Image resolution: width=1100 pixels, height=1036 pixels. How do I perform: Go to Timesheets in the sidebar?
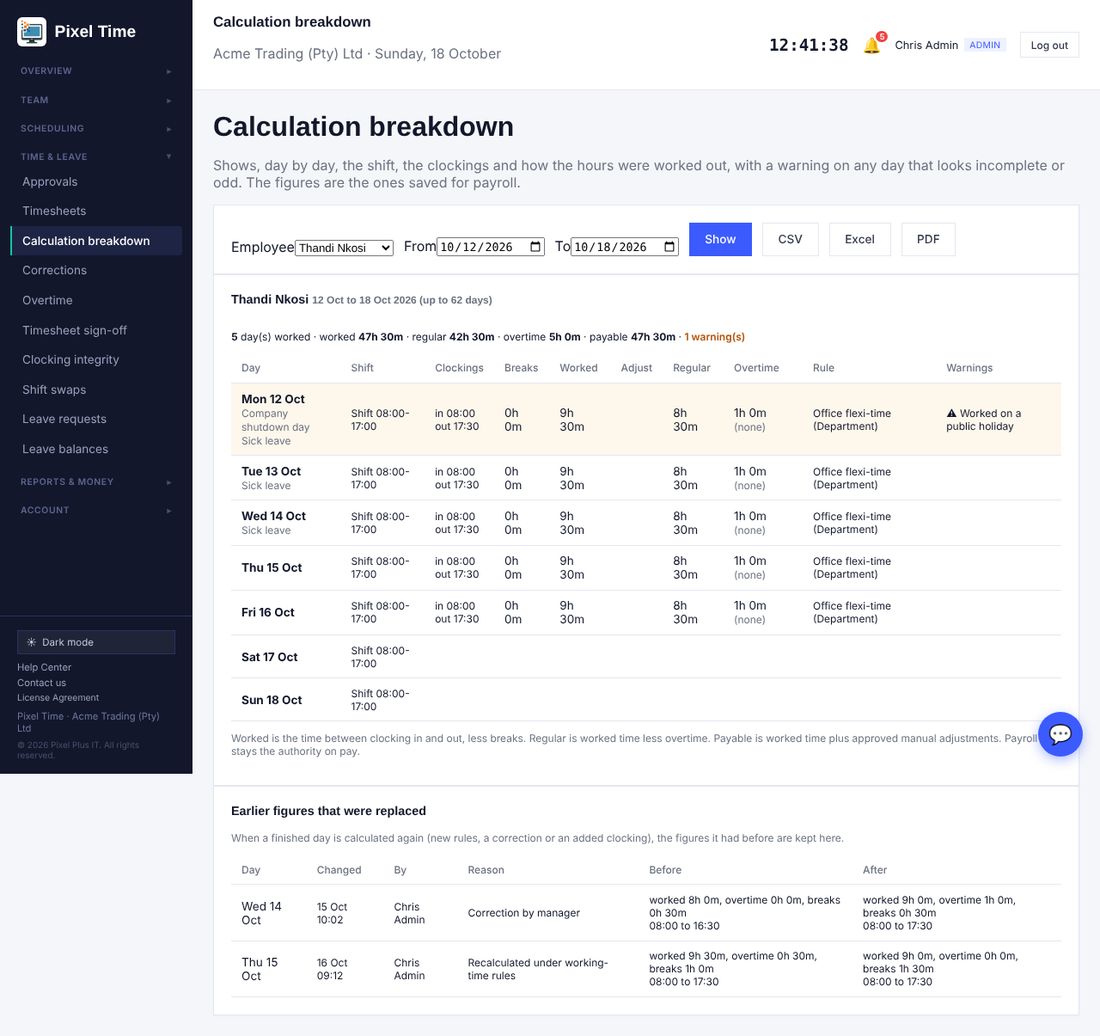pyautogui.click(x=54, y=211)
